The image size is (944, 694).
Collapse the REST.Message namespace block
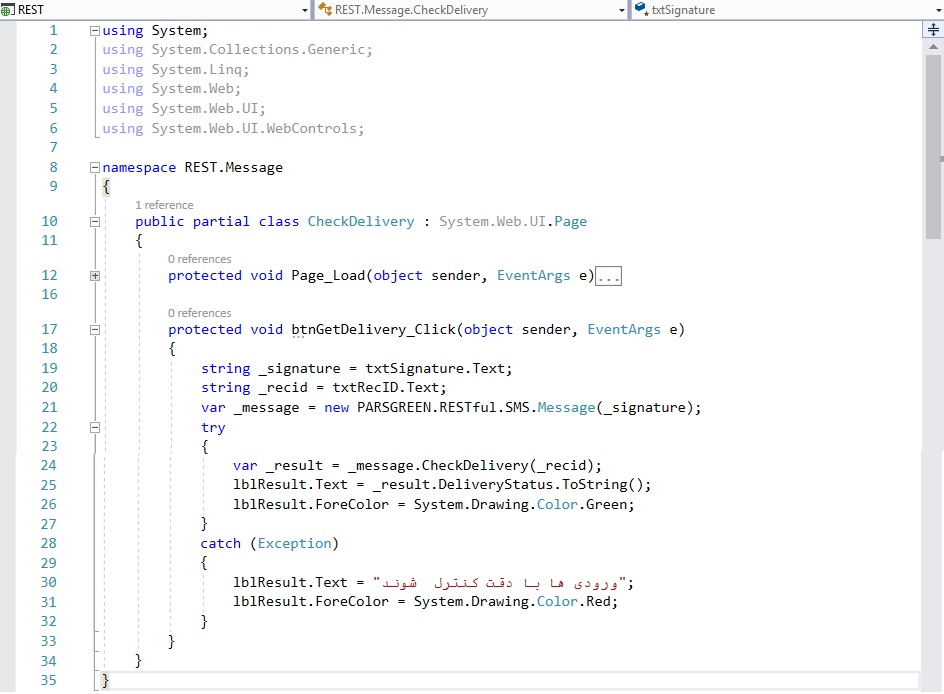95,168
